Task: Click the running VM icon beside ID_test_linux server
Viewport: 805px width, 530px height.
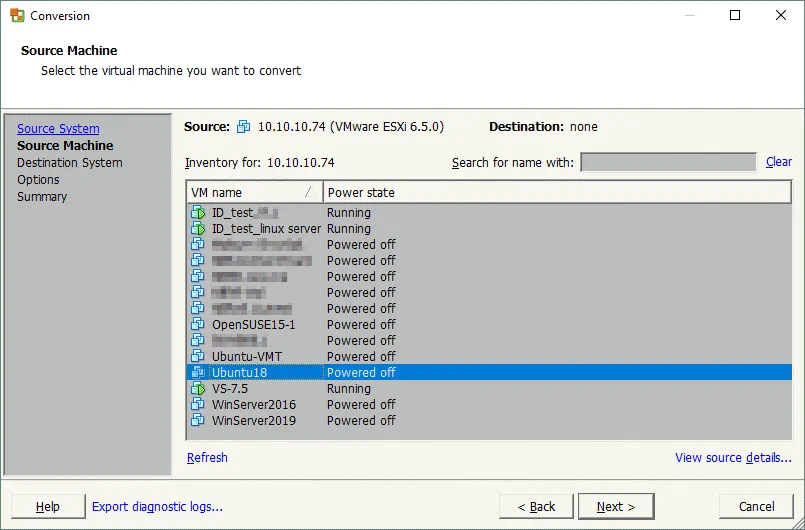Action: click(x=197, y=229)
